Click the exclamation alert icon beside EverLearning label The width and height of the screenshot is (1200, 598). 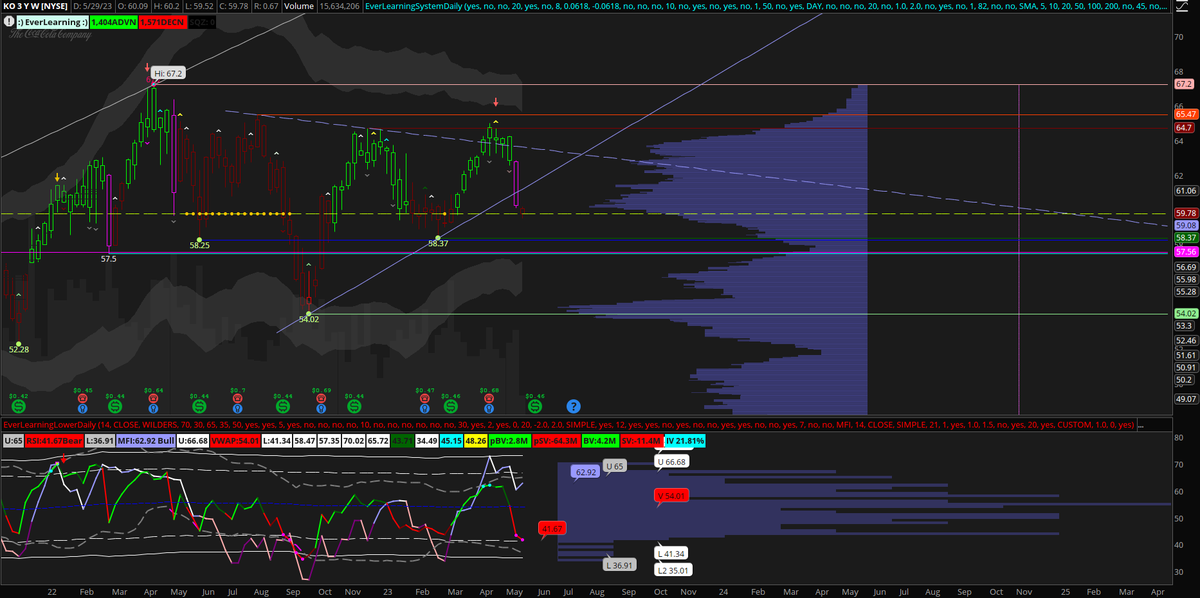(8, 22)
